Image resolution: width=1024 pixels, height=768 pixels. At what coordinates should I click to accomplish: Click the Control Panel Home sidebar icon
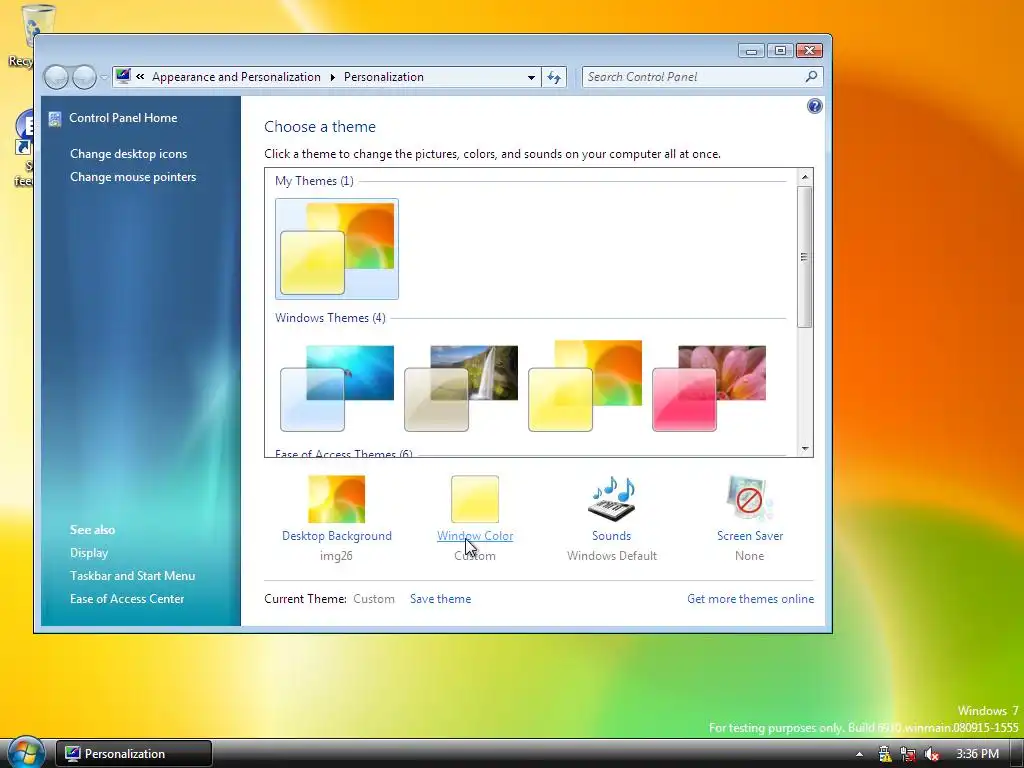55,118
